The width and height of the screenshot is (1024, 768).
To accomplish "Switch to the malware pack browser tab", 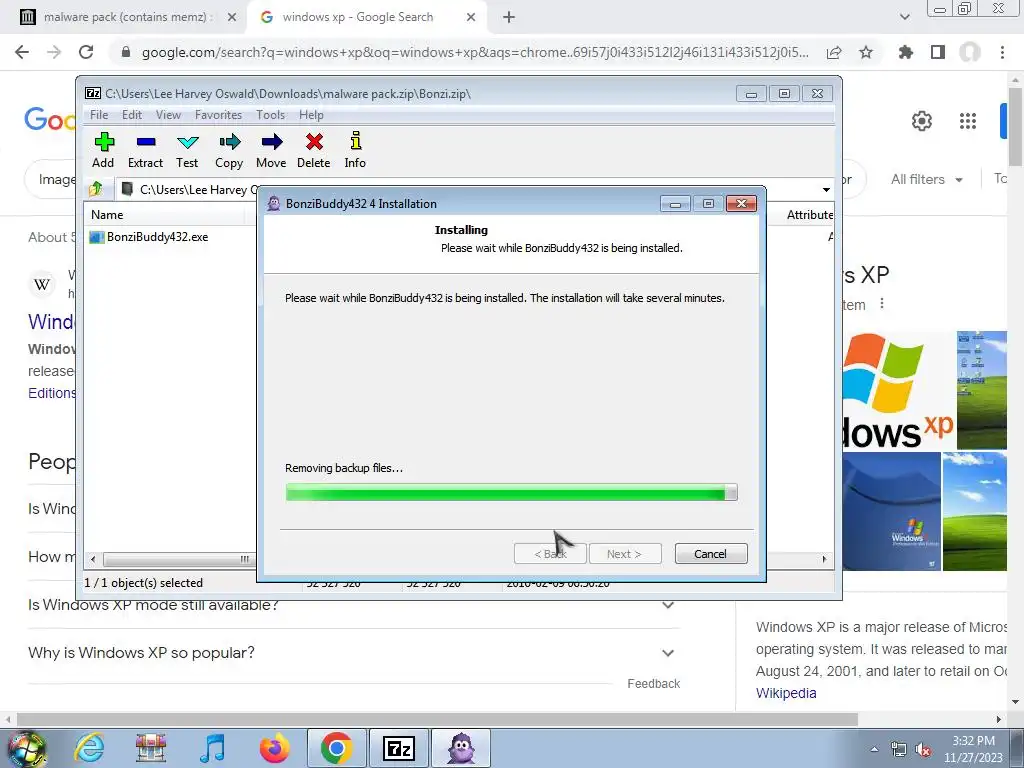I will [127, 17].
